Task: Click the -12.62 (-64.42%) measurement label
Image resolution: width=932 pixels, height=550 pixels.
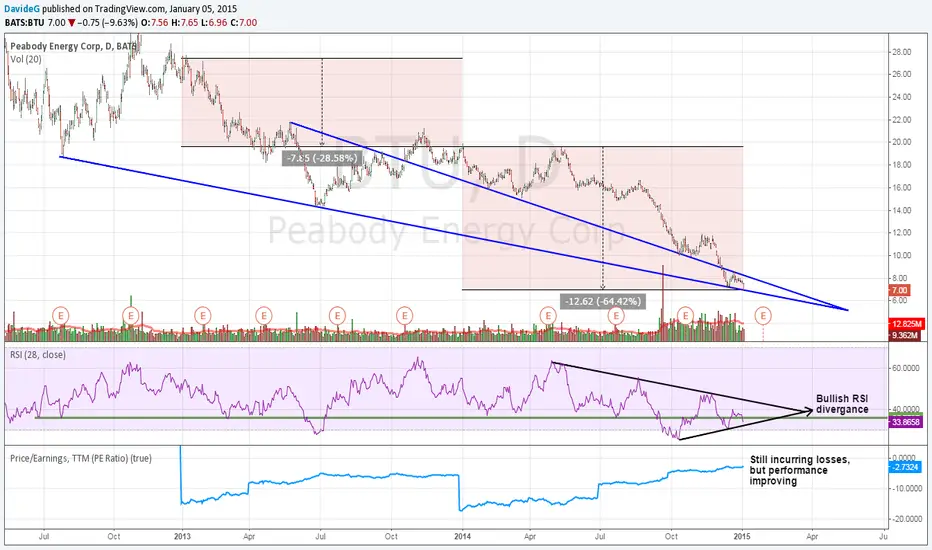Action: [x=603, y=301]
